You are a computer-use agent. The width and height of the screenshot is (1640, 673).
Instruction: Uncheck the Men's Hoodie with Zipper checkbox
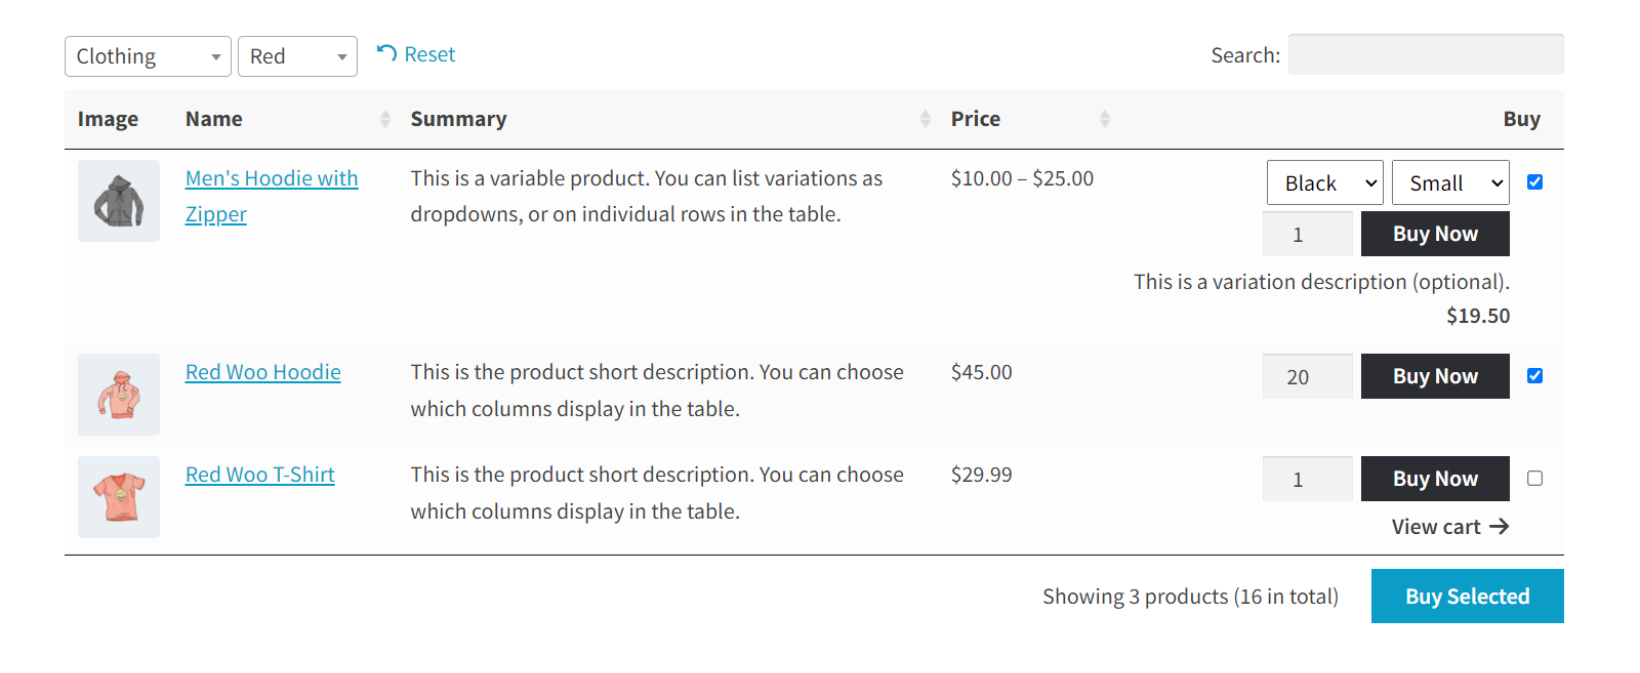pos(1535,182)
